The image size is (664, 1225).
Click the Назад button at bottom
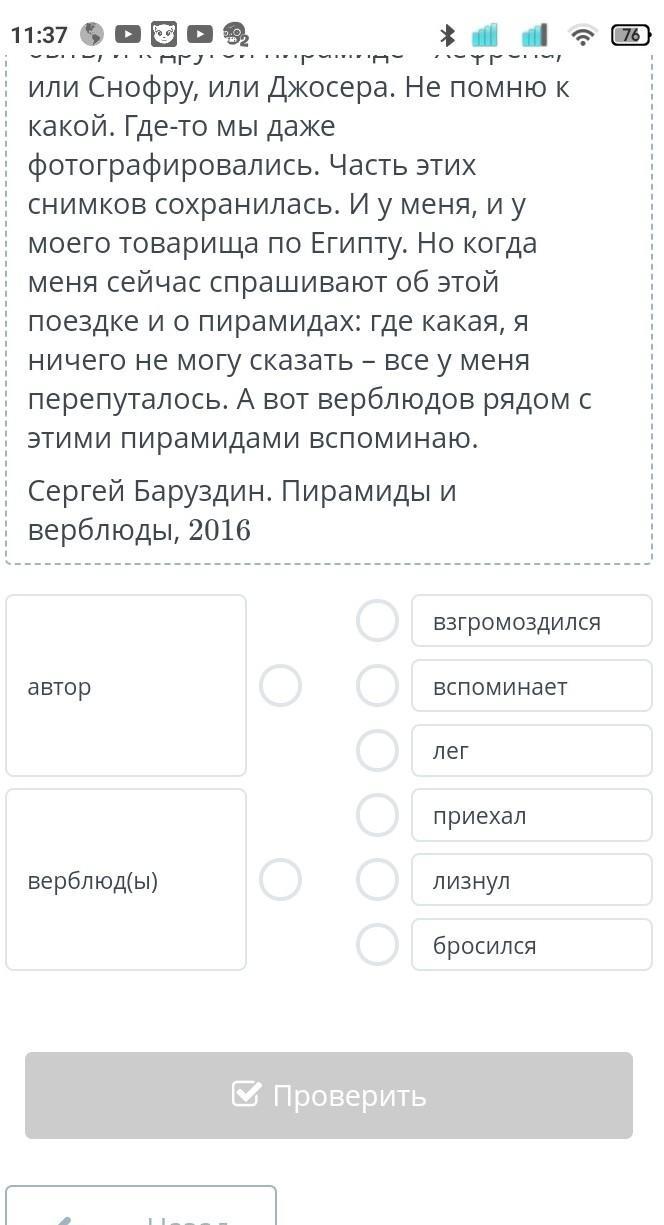pyautogui.click(x=141, y=1210)
